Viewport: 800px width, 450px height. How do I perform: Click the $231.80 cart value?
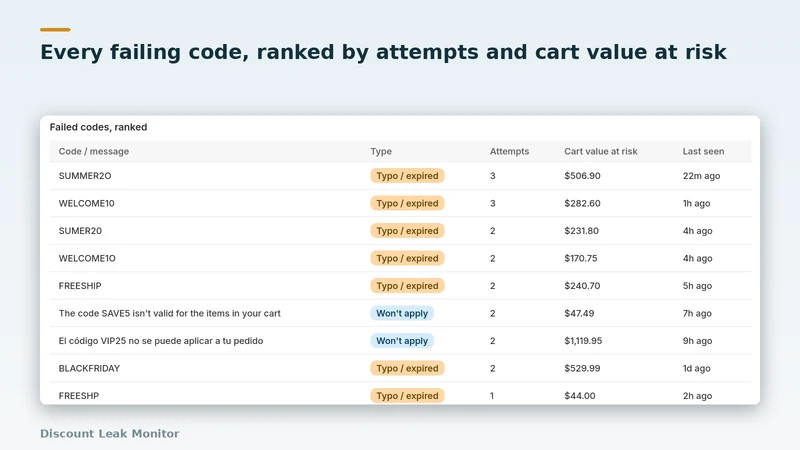tap(581, 231)
